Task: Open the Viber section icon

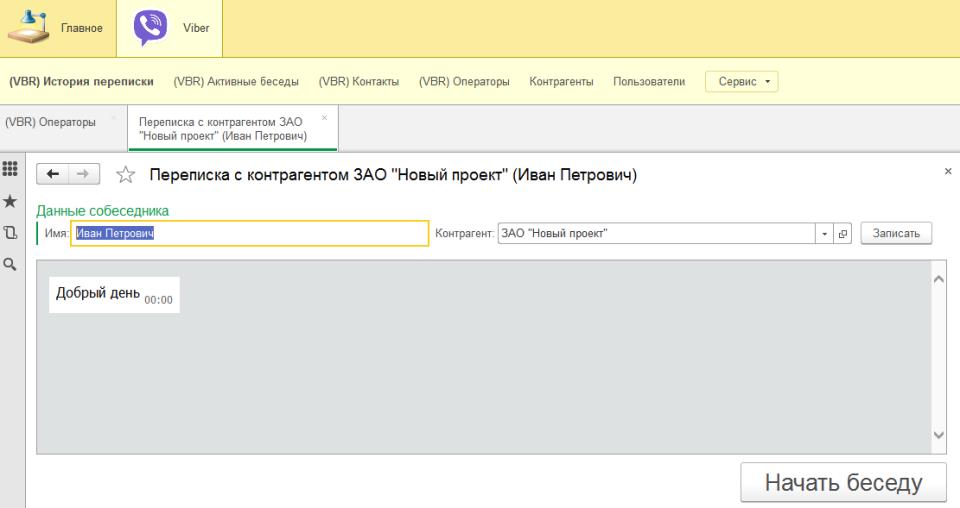Action: [151, 27]
